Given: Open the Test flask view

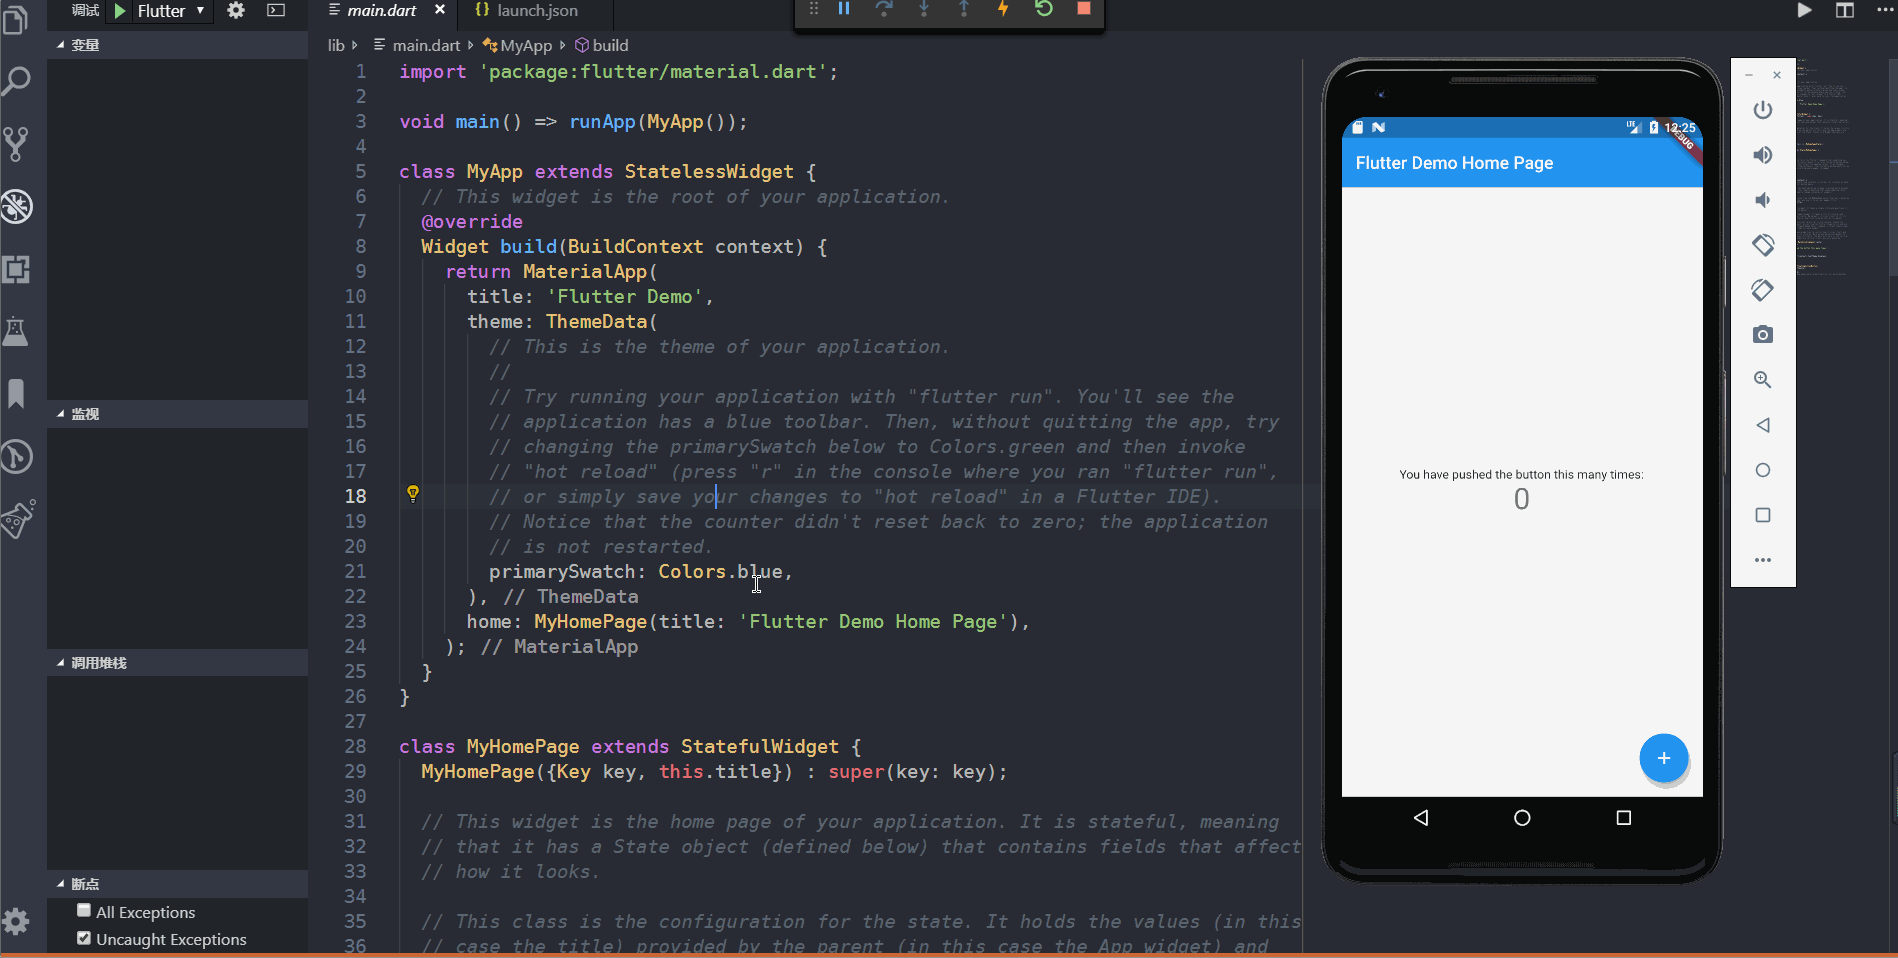Looking at the screenshot, I should click(16, 331).
